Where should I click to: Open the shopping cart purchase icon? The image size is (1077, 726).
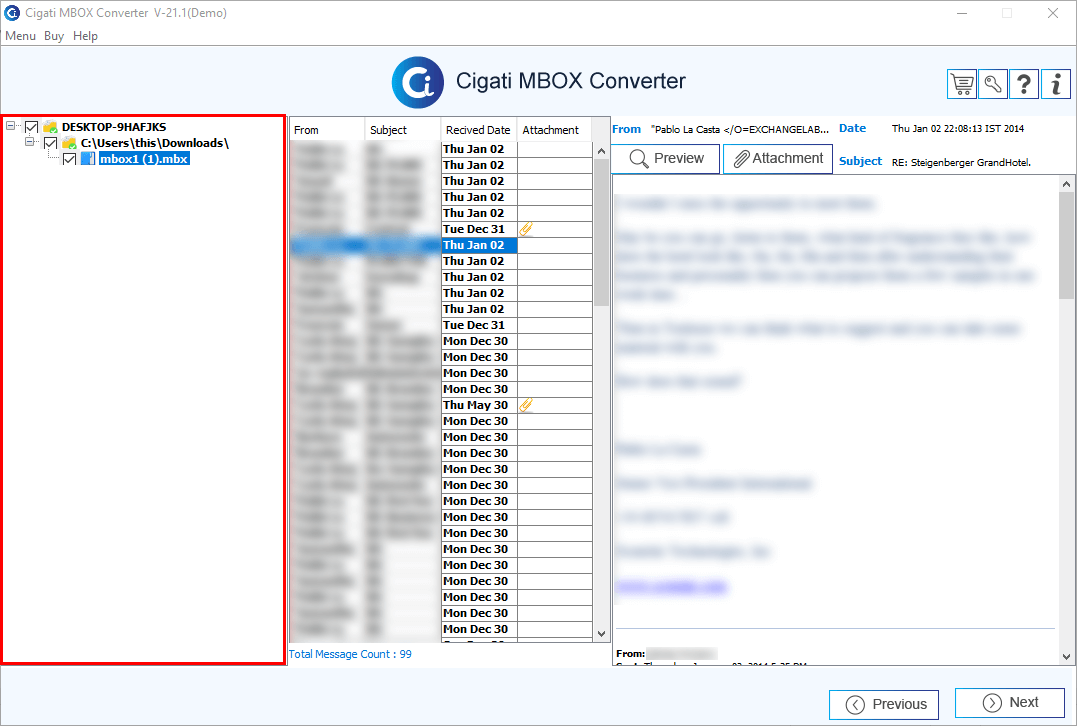click(962, 84)
